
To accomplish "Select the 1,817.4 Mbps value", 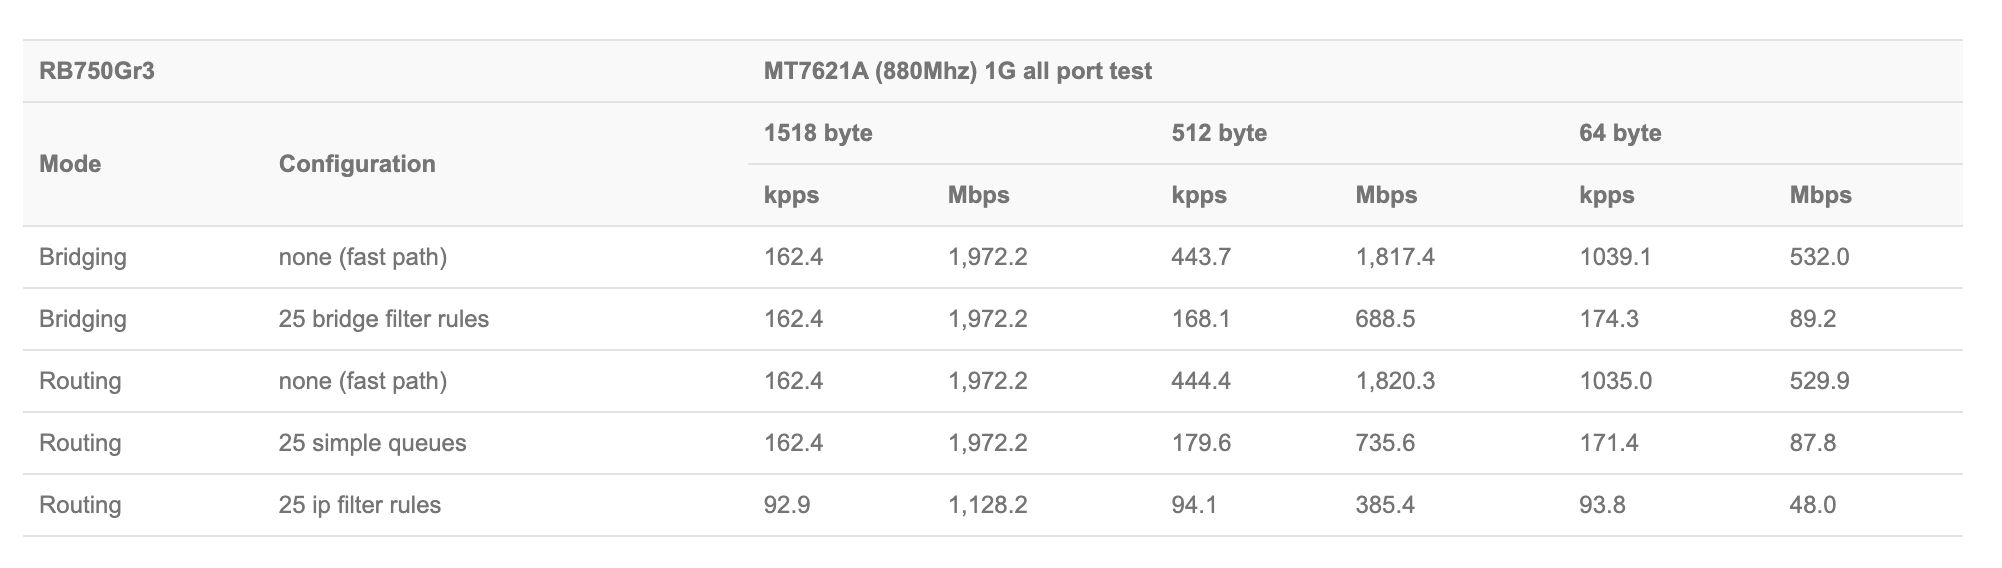I will (x=1395, y=257).
